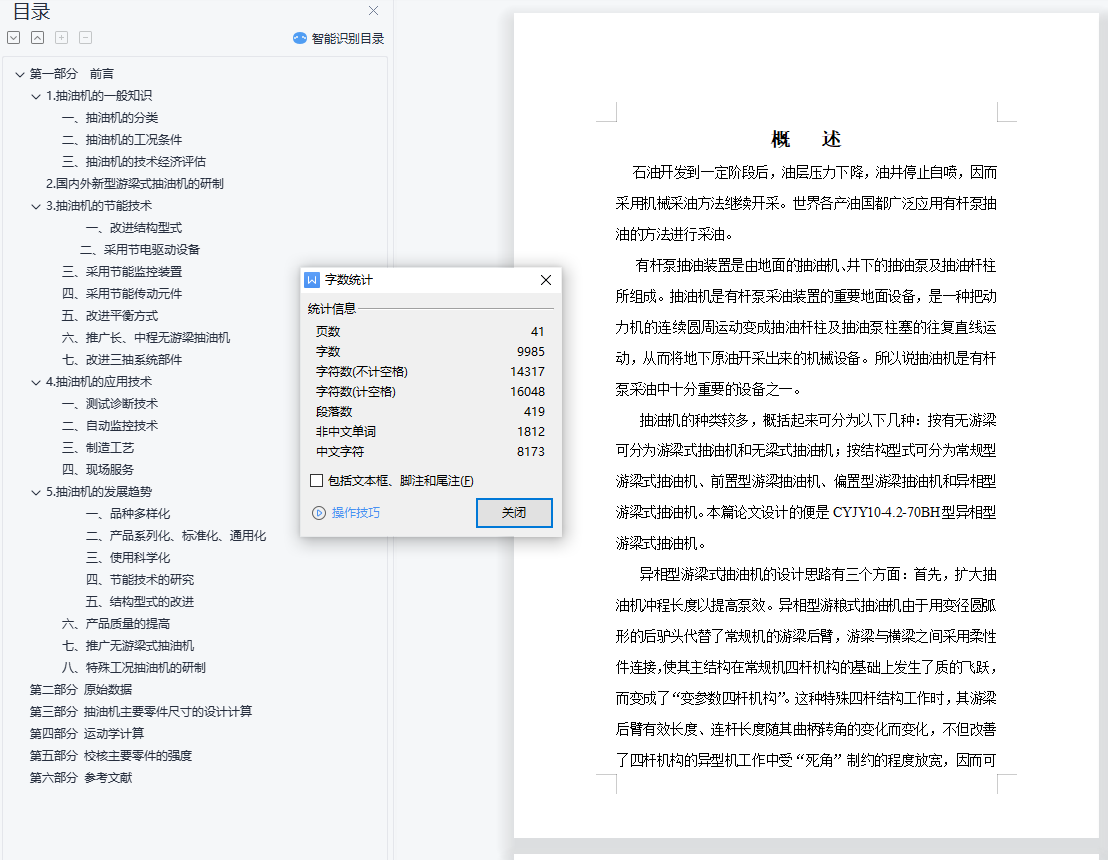
Task: Open the 操作技巧 link
Action: coord(355,513)
